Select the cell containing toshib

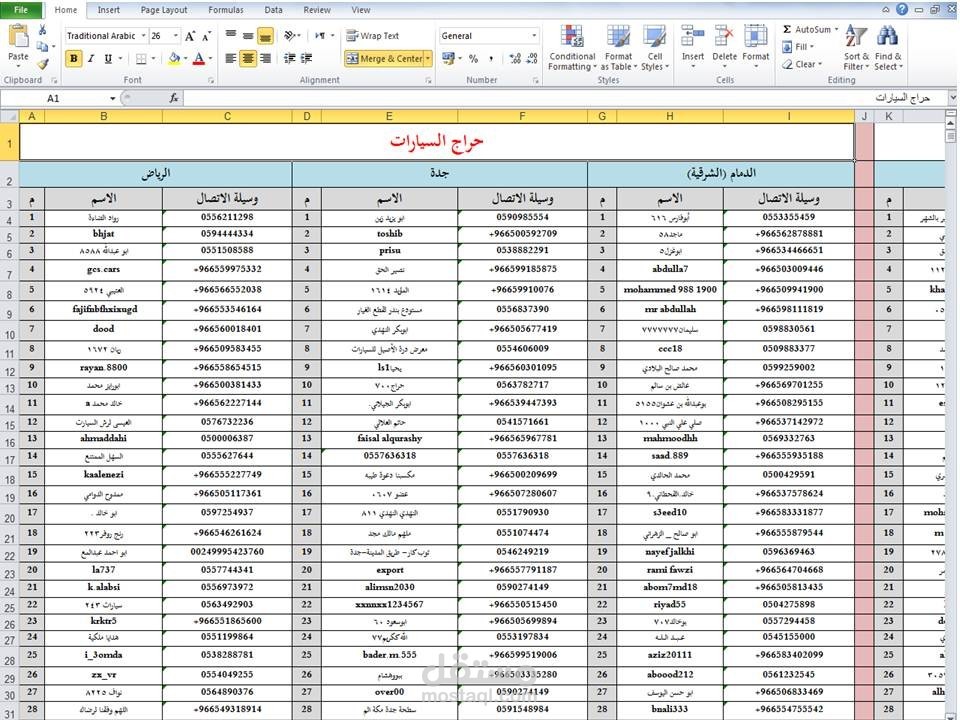[x=389, y=233]
